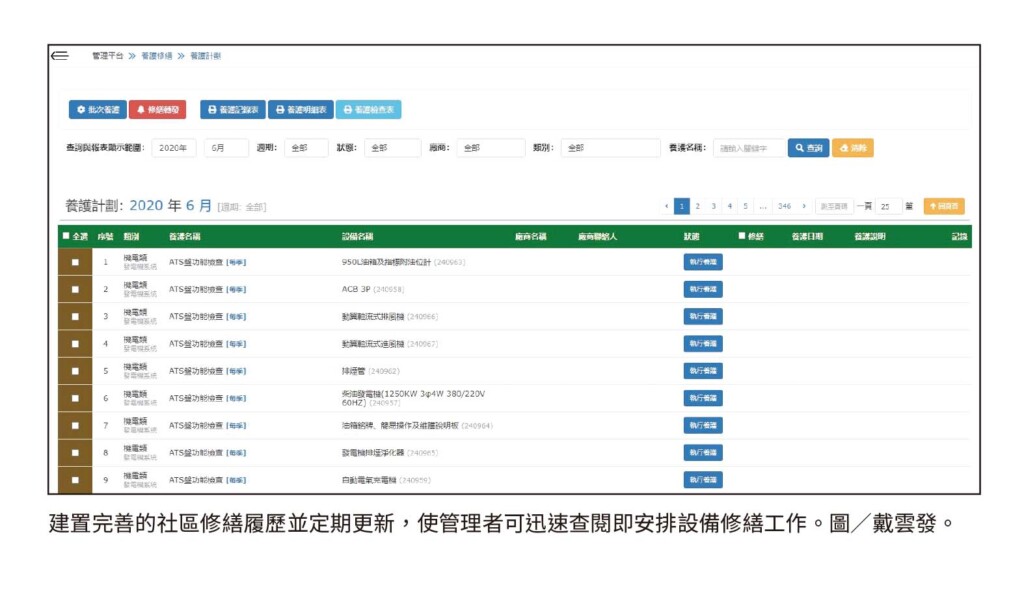Click the hamburger menu icon at top left
Viewport: 1024px width, 589px height.
pyautogui.click(x=60, y=56)
